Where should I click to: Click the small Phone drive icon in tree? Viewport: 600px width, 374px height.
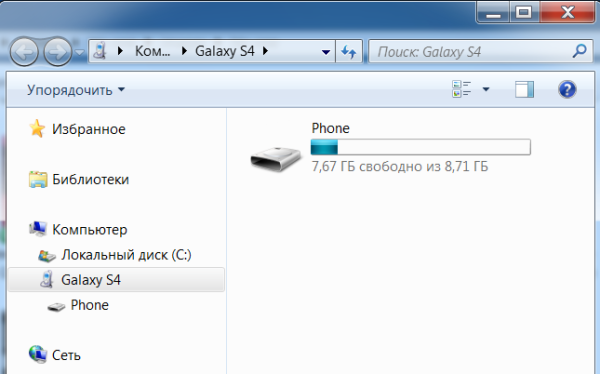pyautogui.click(x=56, y=307)
